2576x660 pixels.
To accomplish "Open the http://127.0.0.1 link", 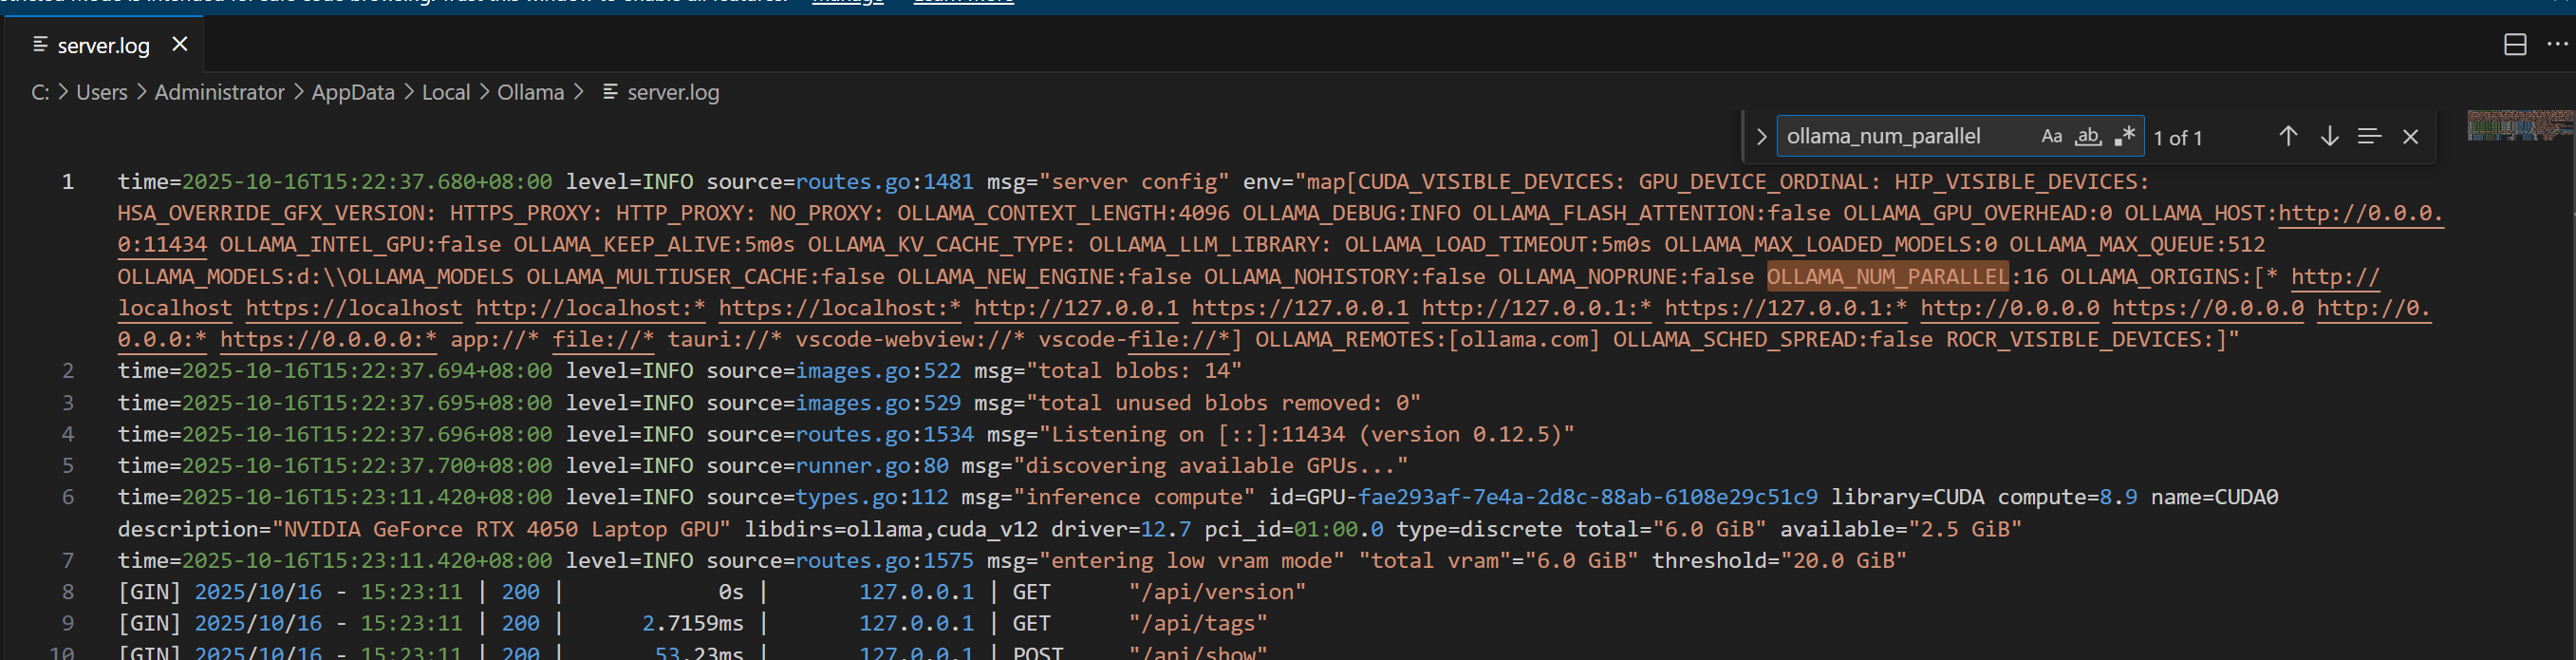I will [1077, 308].
